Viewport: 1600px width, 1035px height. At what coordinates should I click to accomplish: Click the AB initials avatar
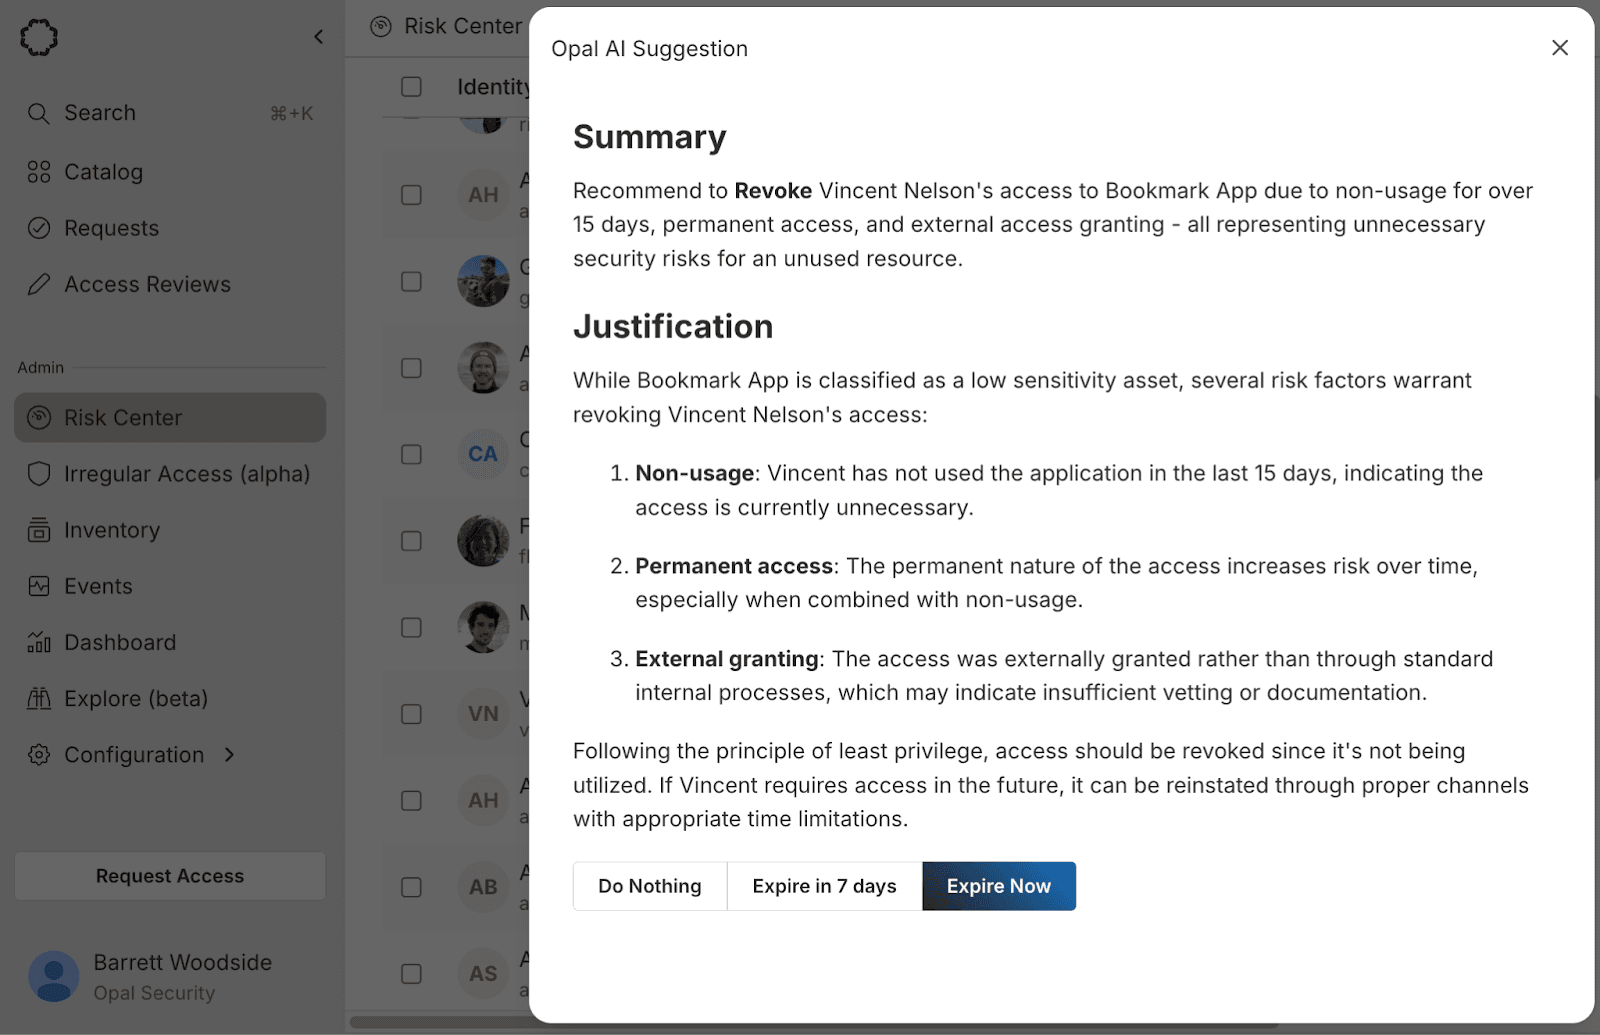483,887
